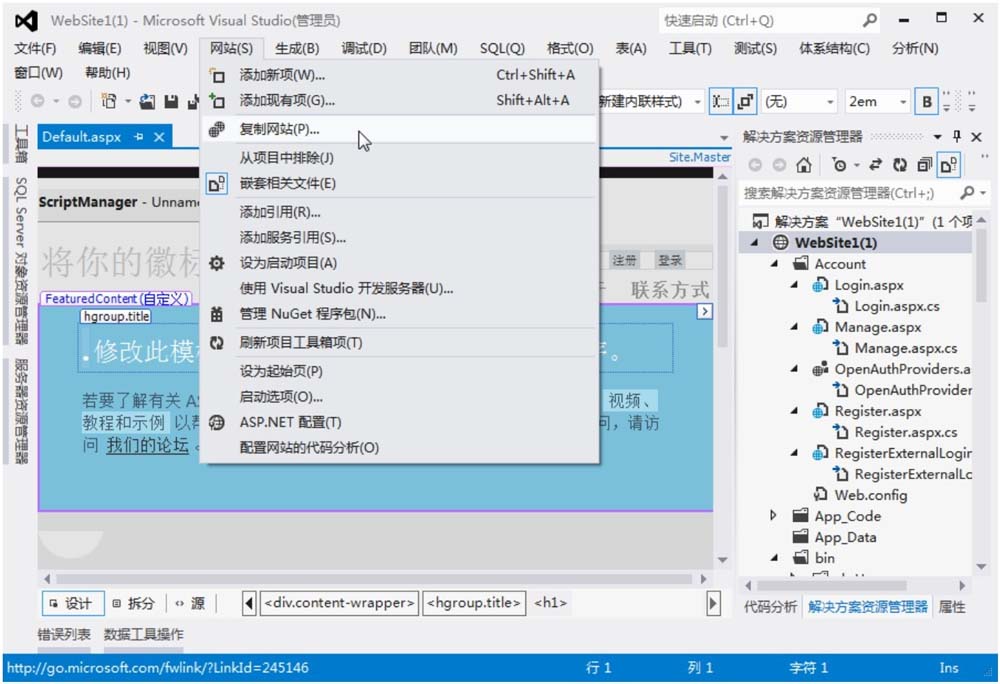Open the 错误列表 error list tab
The image size is (1000, 684).
coord(64,634)
